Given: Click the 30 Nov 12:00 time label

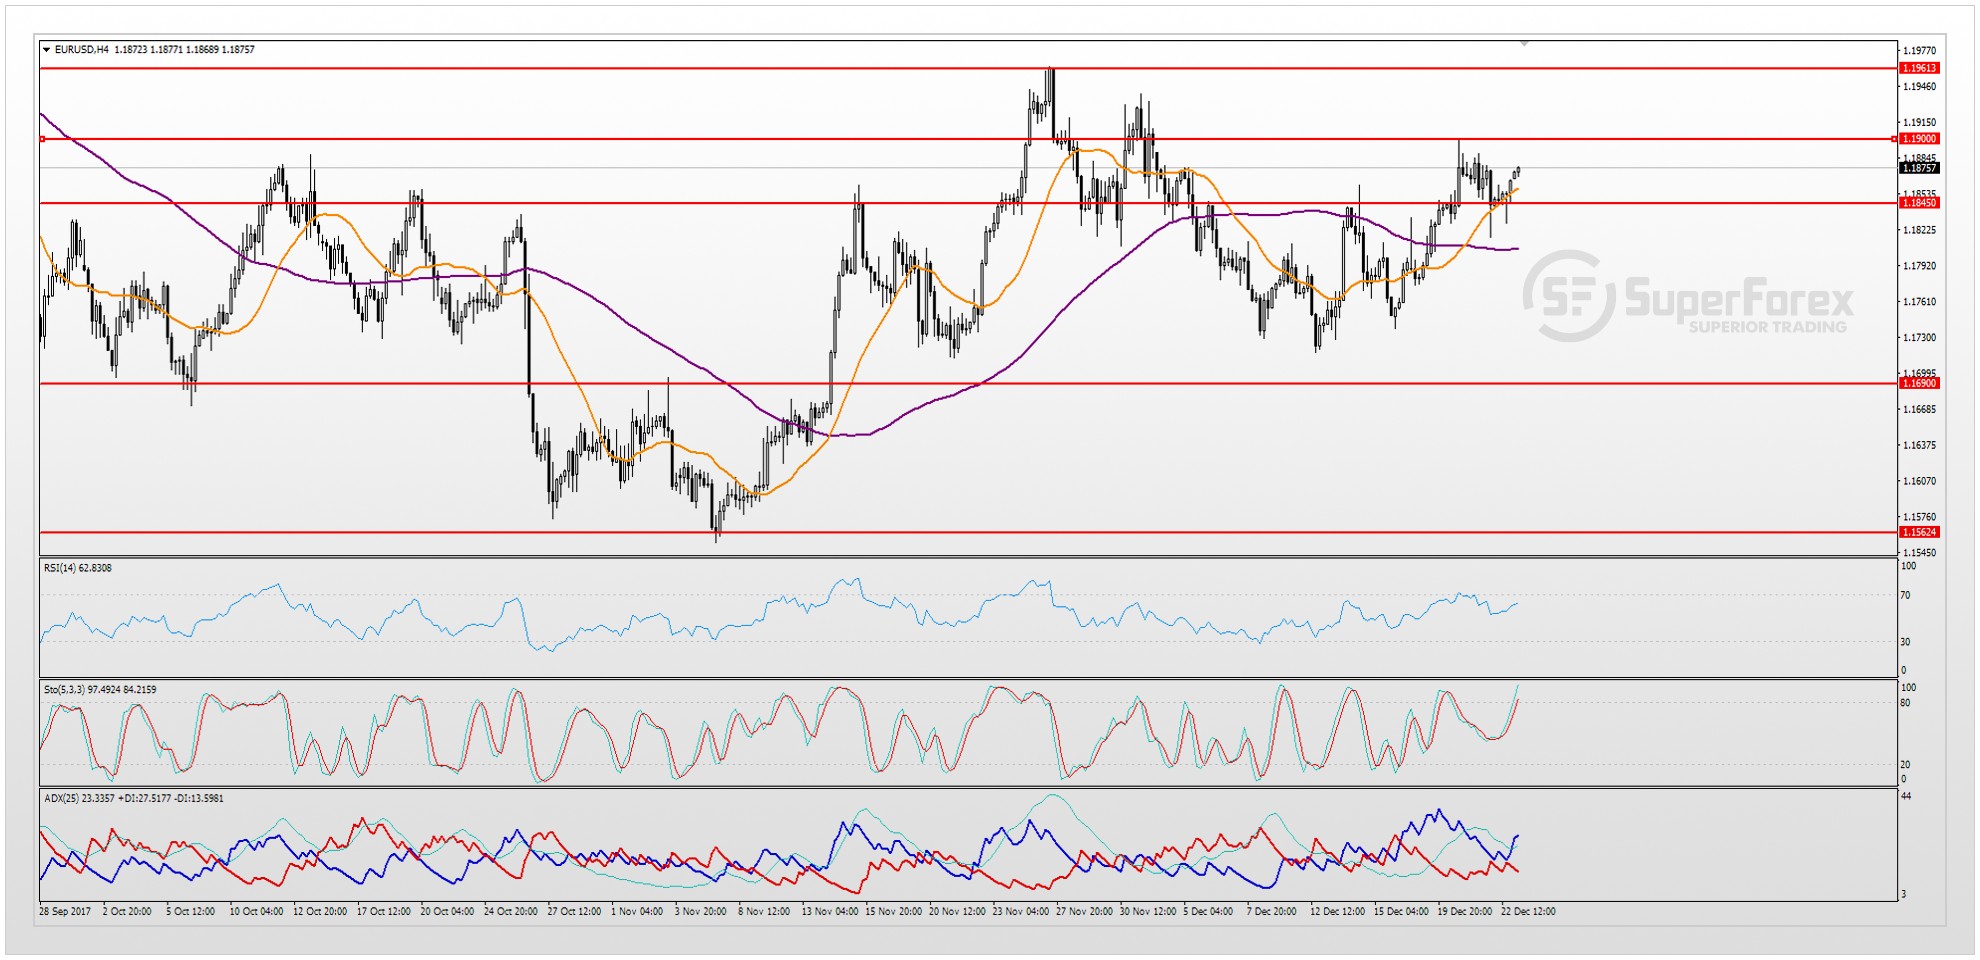Looking at the screenshot, I should (x=1148, y=911).
